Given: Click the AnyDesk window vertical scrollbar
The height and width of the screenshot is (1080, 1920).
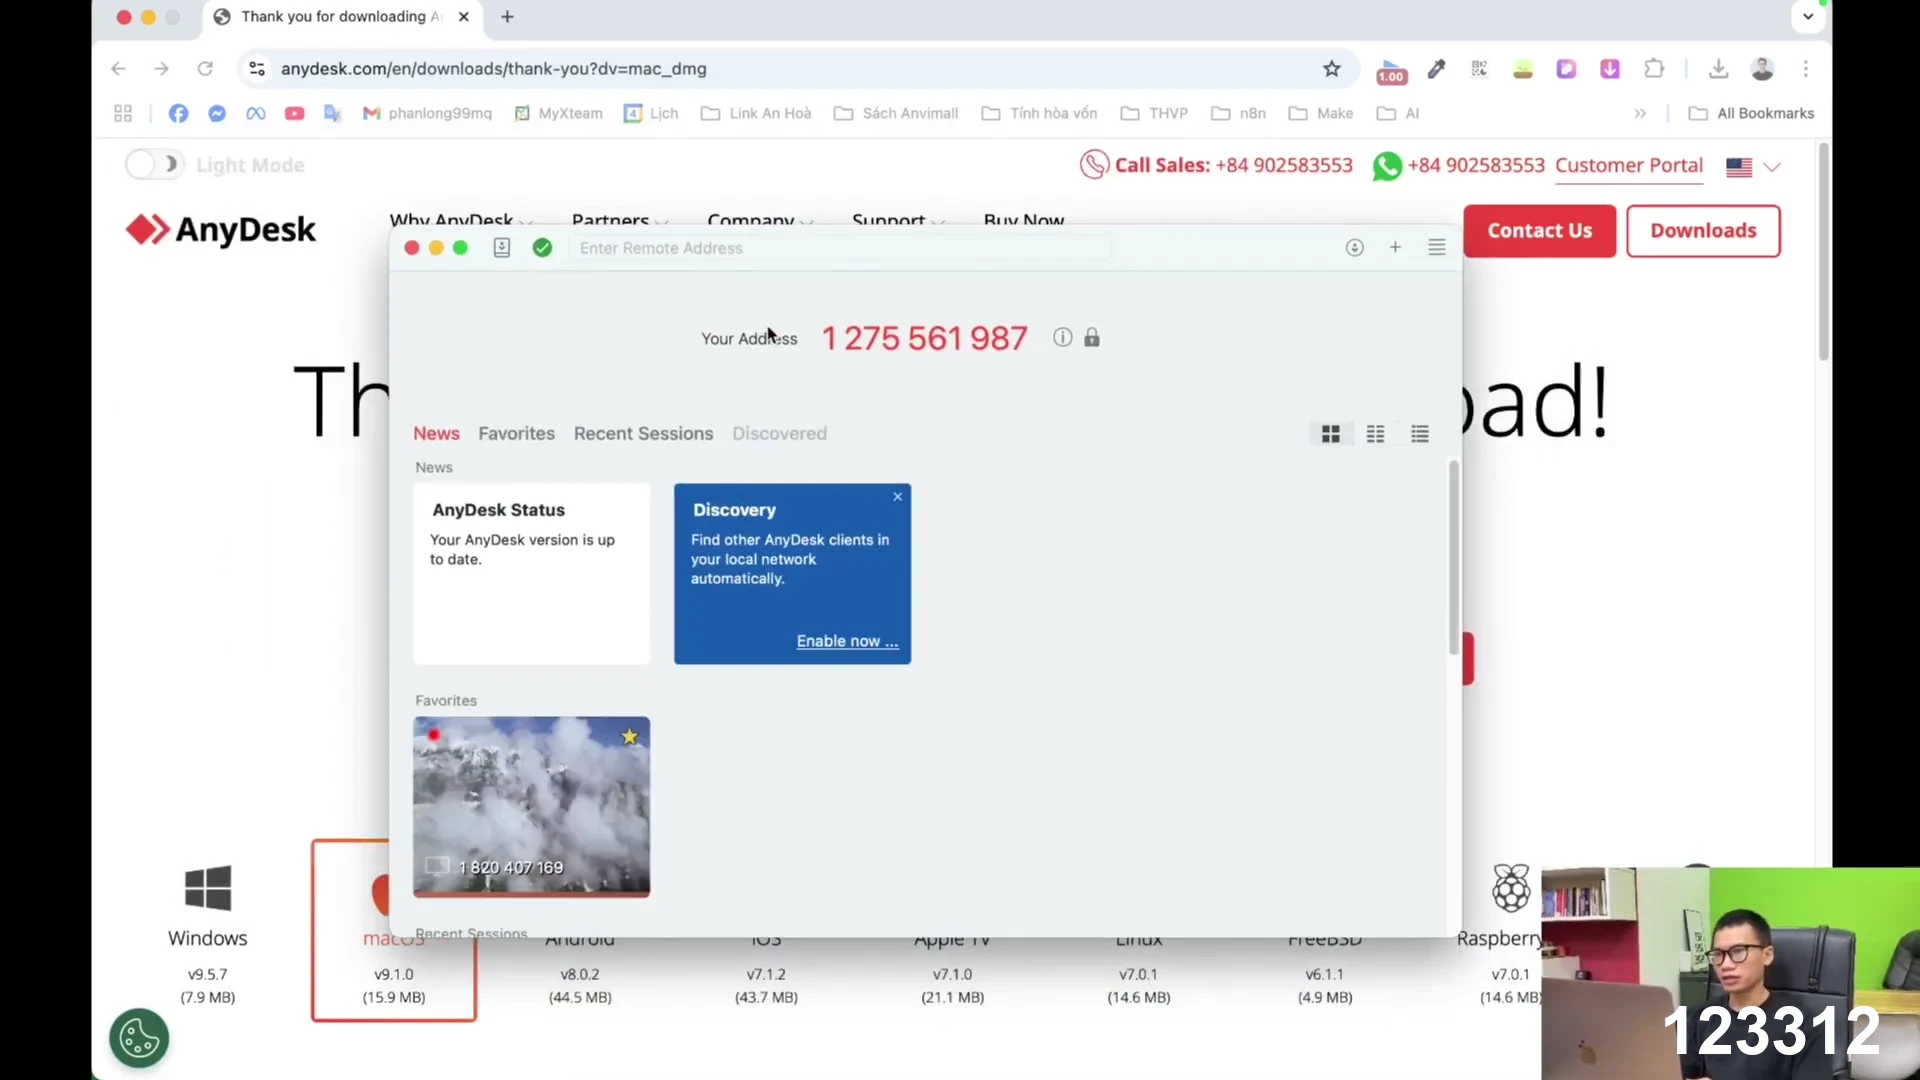Looking at the screenshot, I should tap(1453, 558).
